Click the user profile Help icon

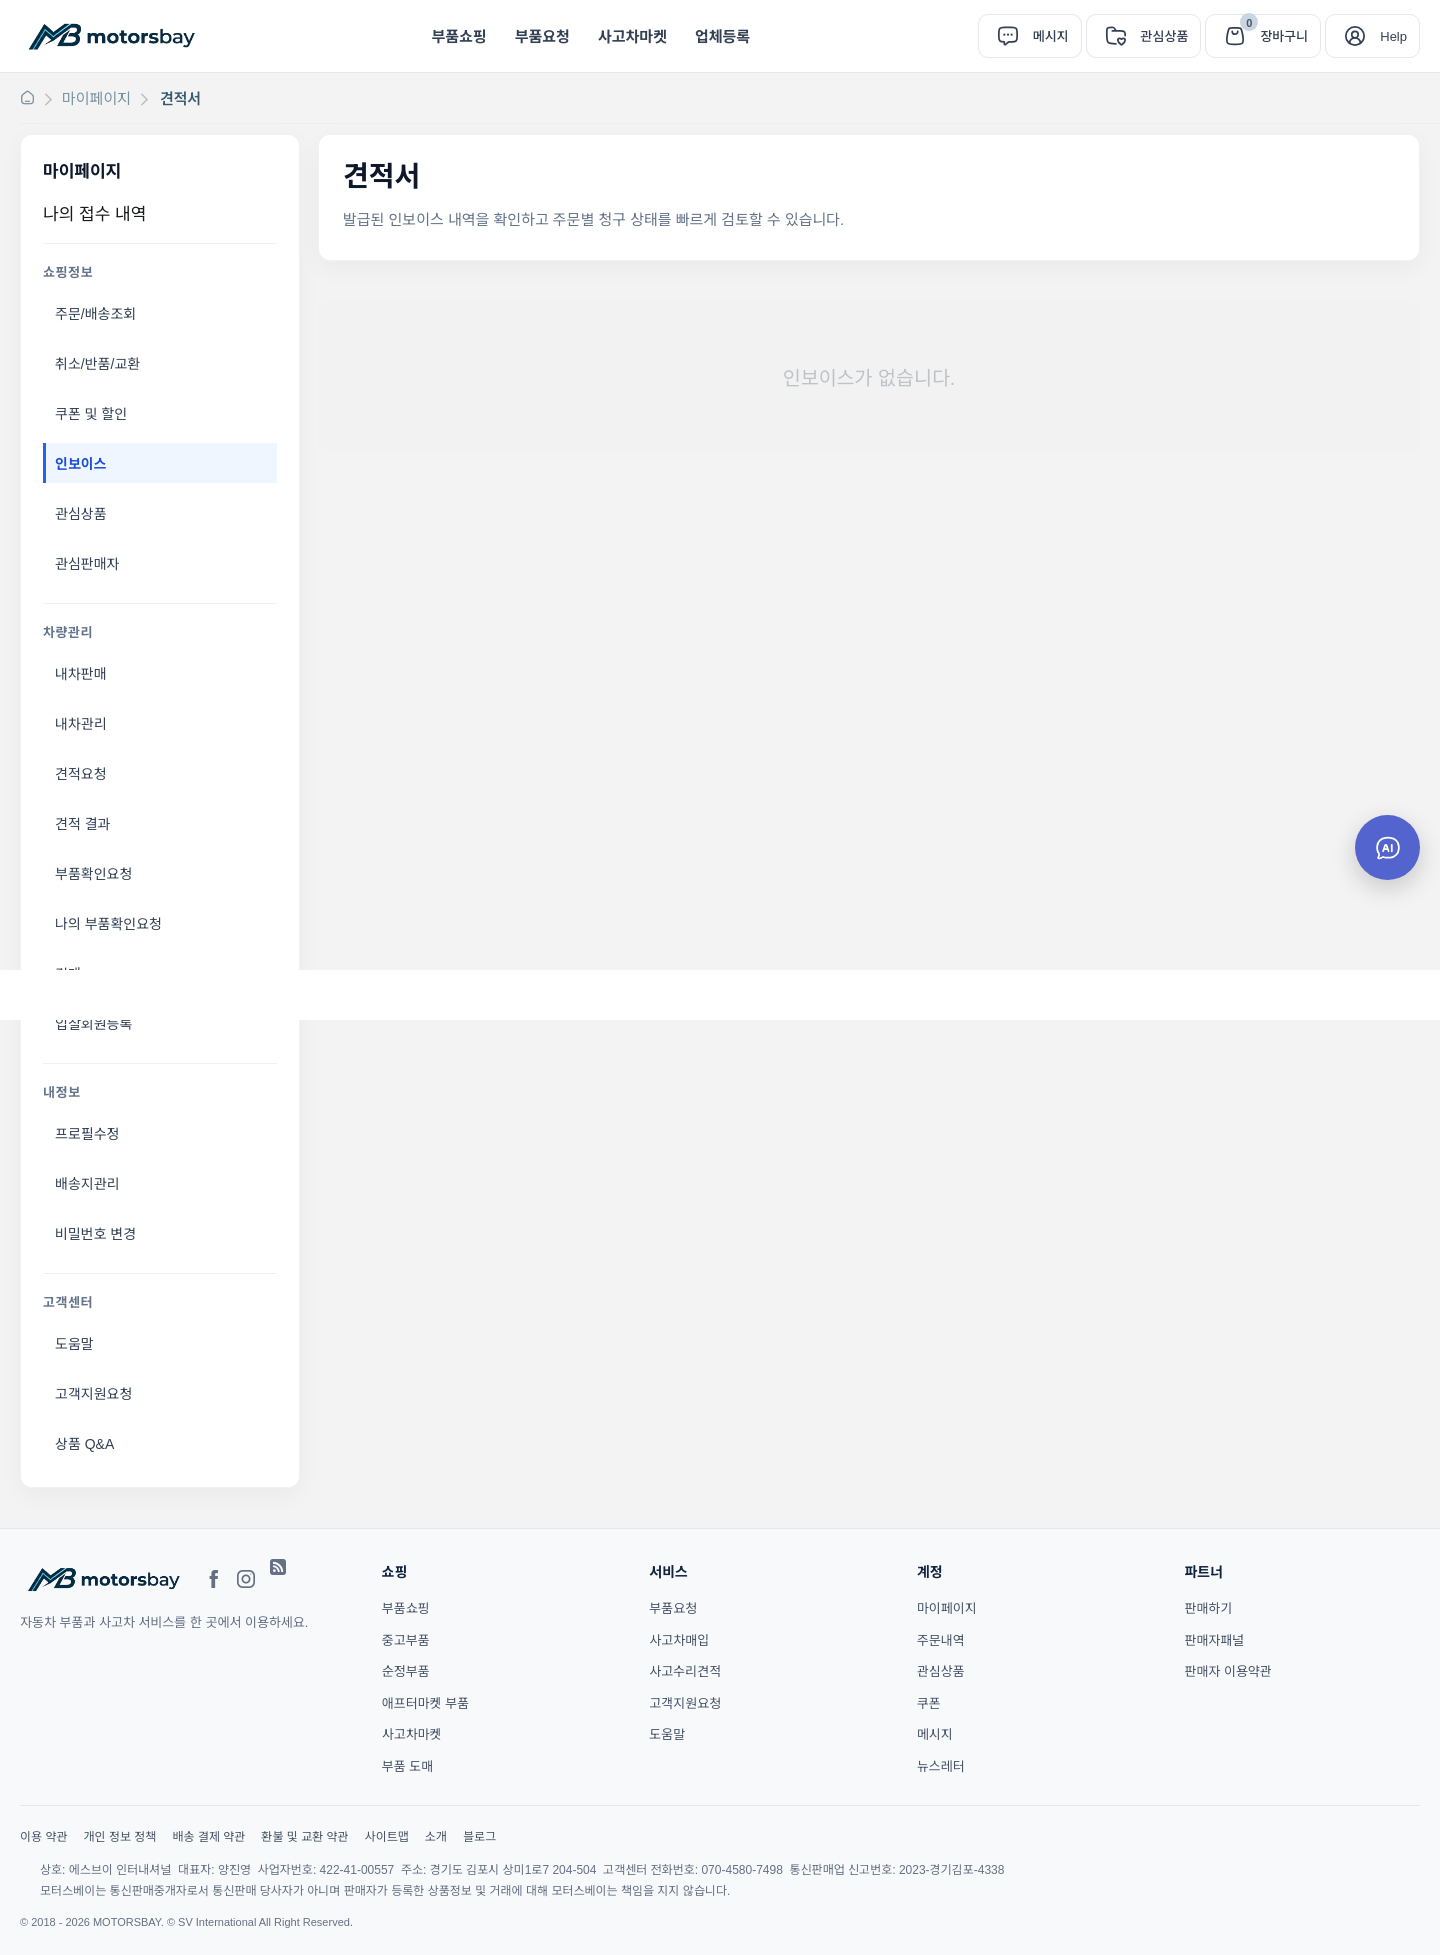(x=1355, y=36)
